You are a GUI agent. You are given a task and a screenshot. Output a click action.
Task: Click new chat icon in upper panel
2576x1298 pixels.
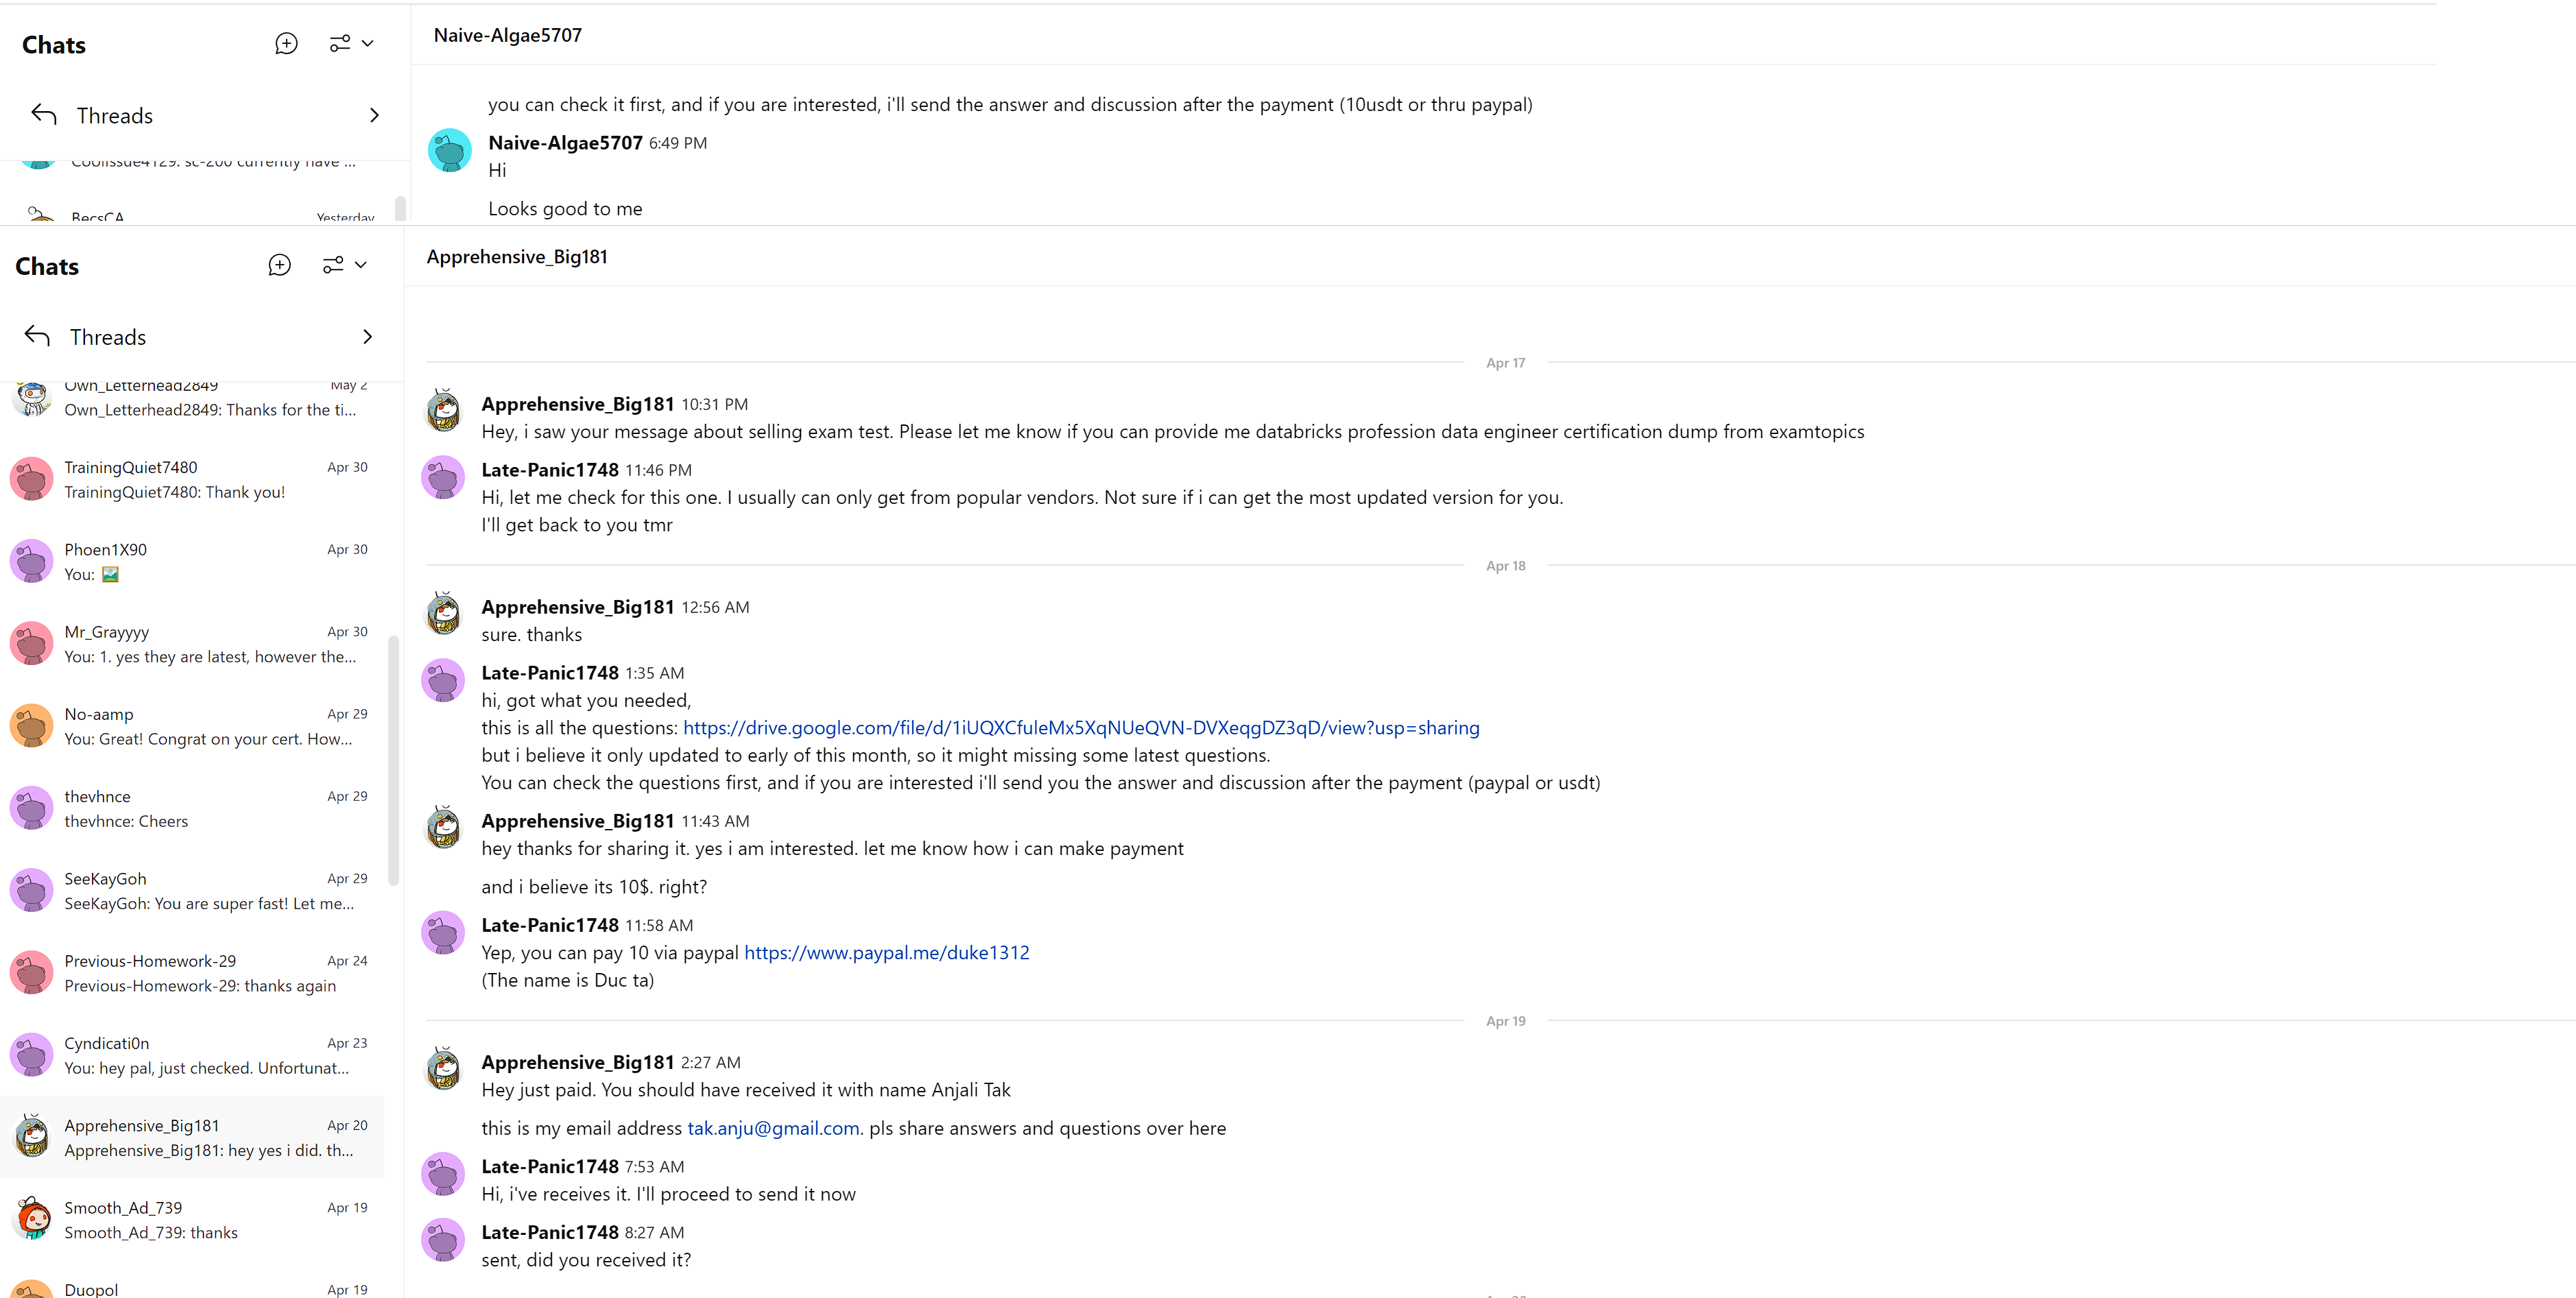coord(287,44)
